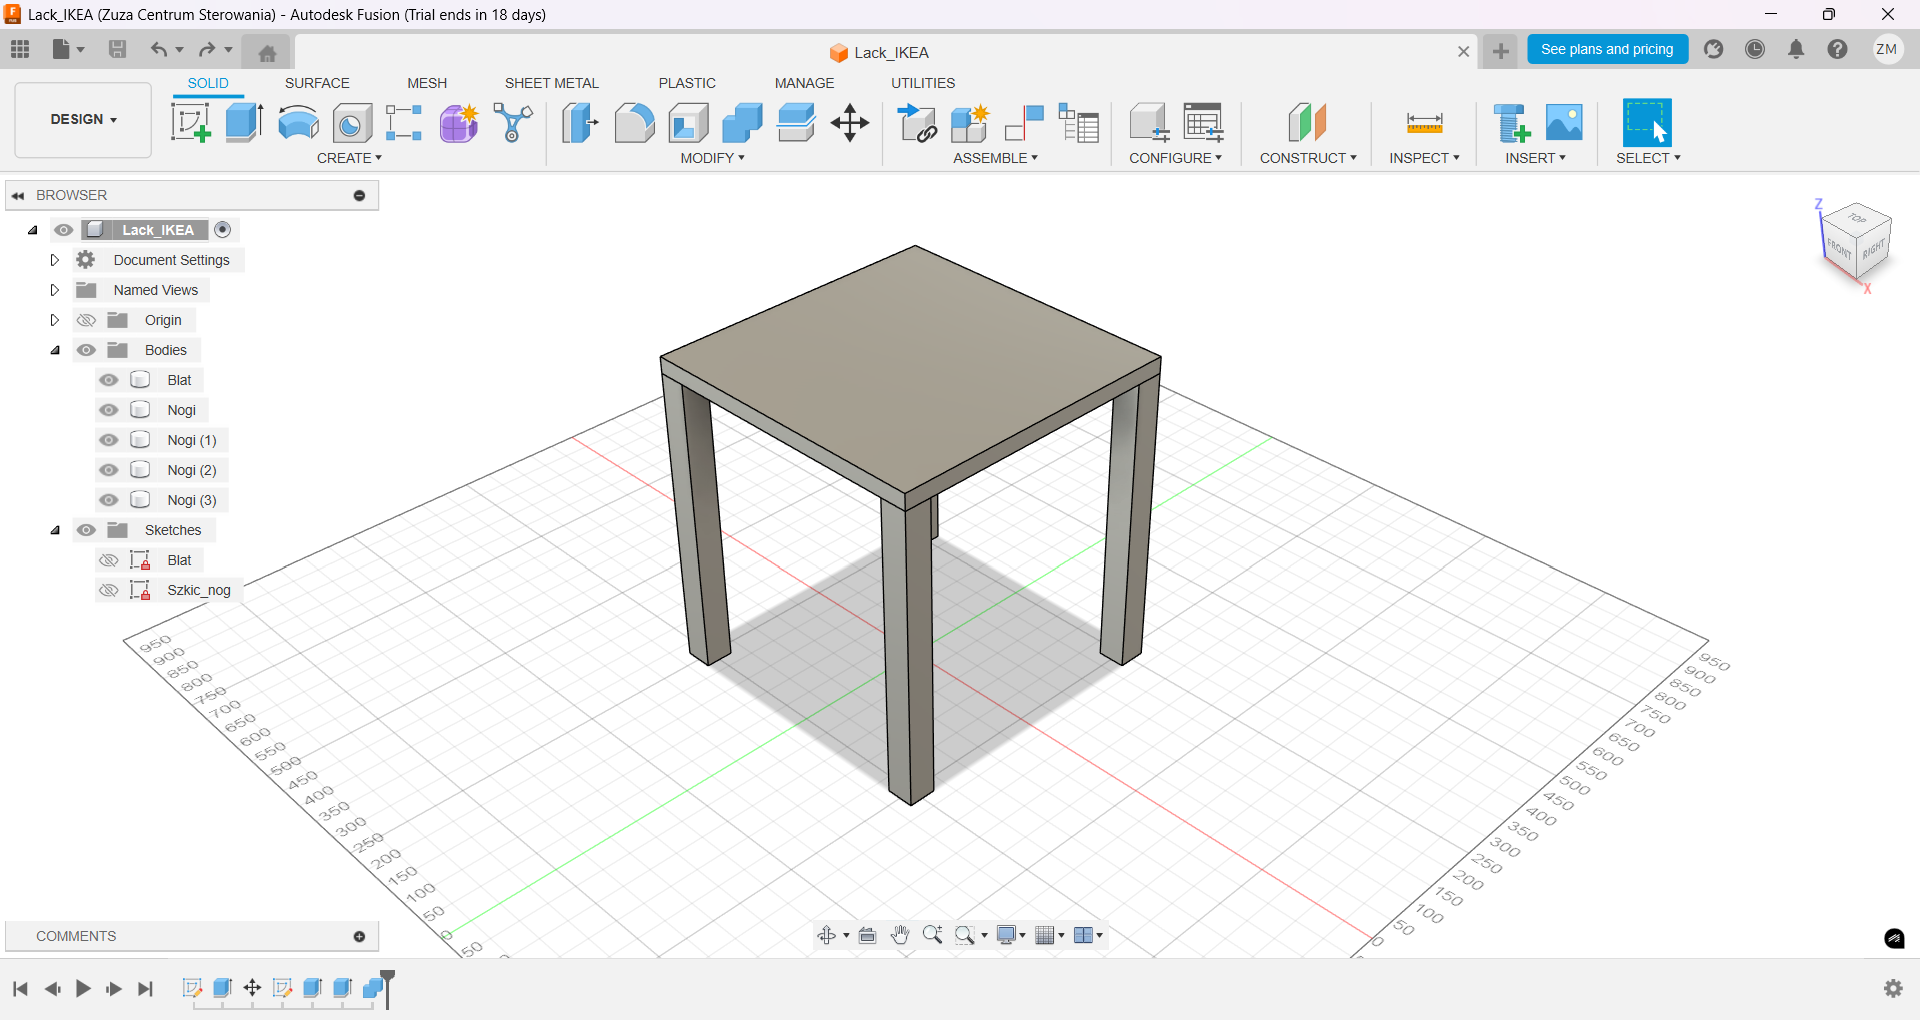The image size is (1920, 1020).
Task: Open the Data Panel grid icon
Action: (x=20, y=49)
